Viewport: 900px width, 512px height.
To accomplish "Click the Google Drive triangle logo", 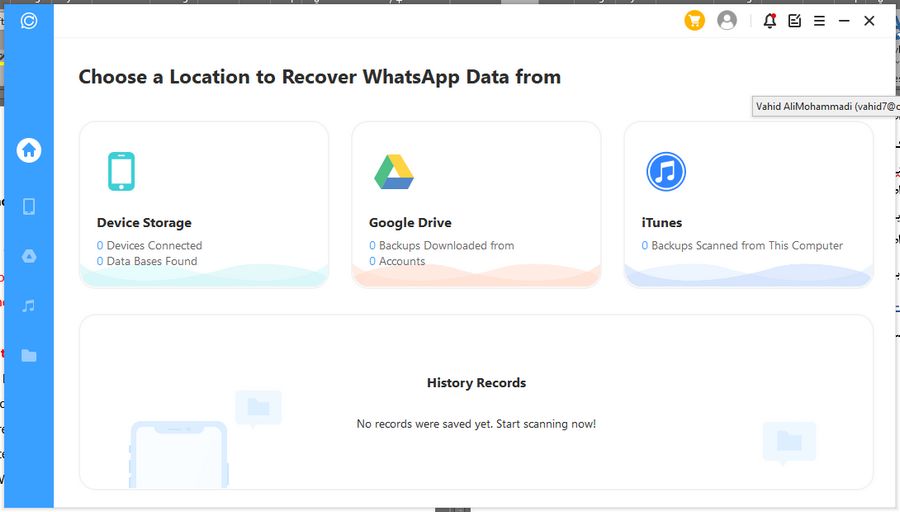I will pyautogui.click(x=394, y=172).
